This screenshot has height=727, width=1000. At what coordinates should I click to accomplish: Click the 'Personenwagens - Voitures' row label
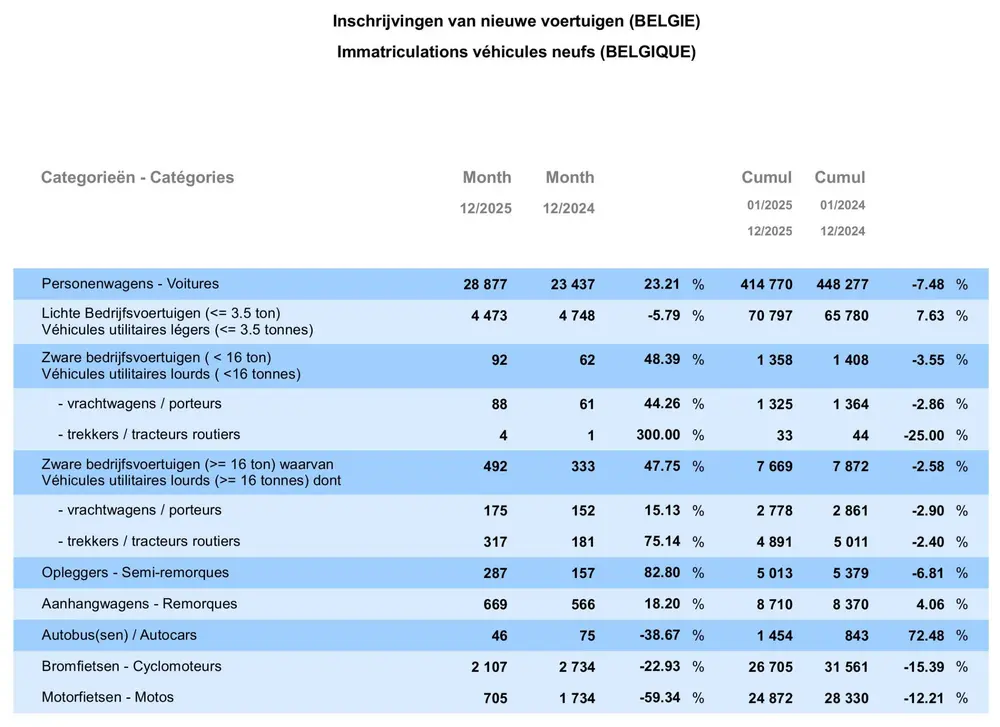pyautogui.click(x=130, y=284)
